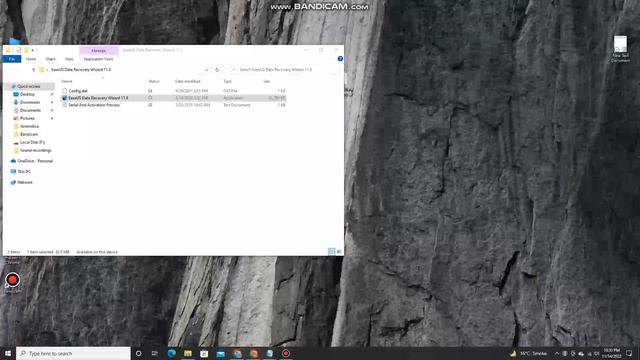Viewport: 640px width, 360px height.
Task: Switch to details view layout button
Action: [x=331, y=251]
